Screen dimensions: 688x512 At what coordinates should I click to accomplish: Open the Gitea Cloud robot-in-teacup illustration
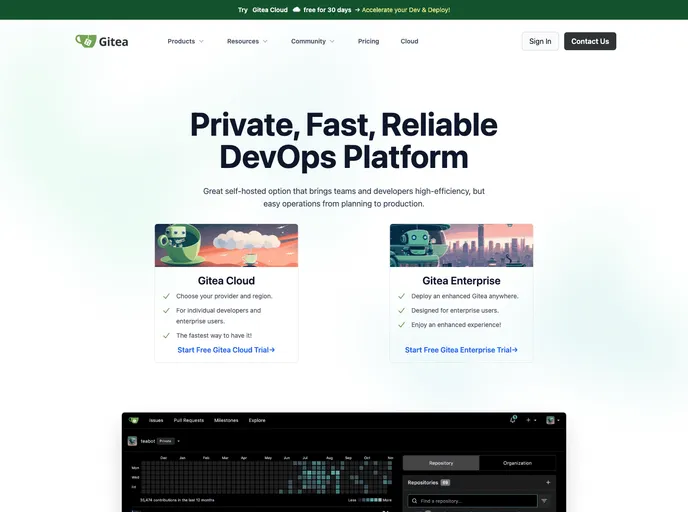(x=226, y=245)
